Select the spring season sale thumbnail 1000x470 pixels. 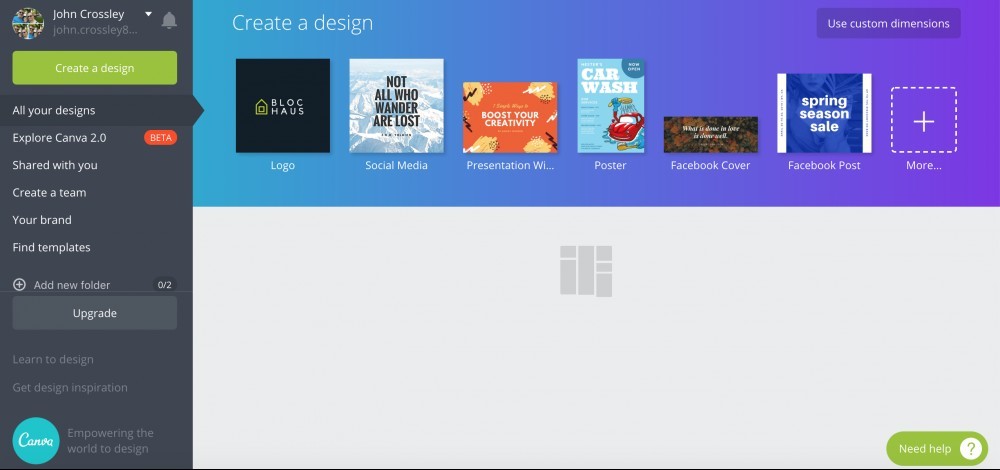pos(825,114)
